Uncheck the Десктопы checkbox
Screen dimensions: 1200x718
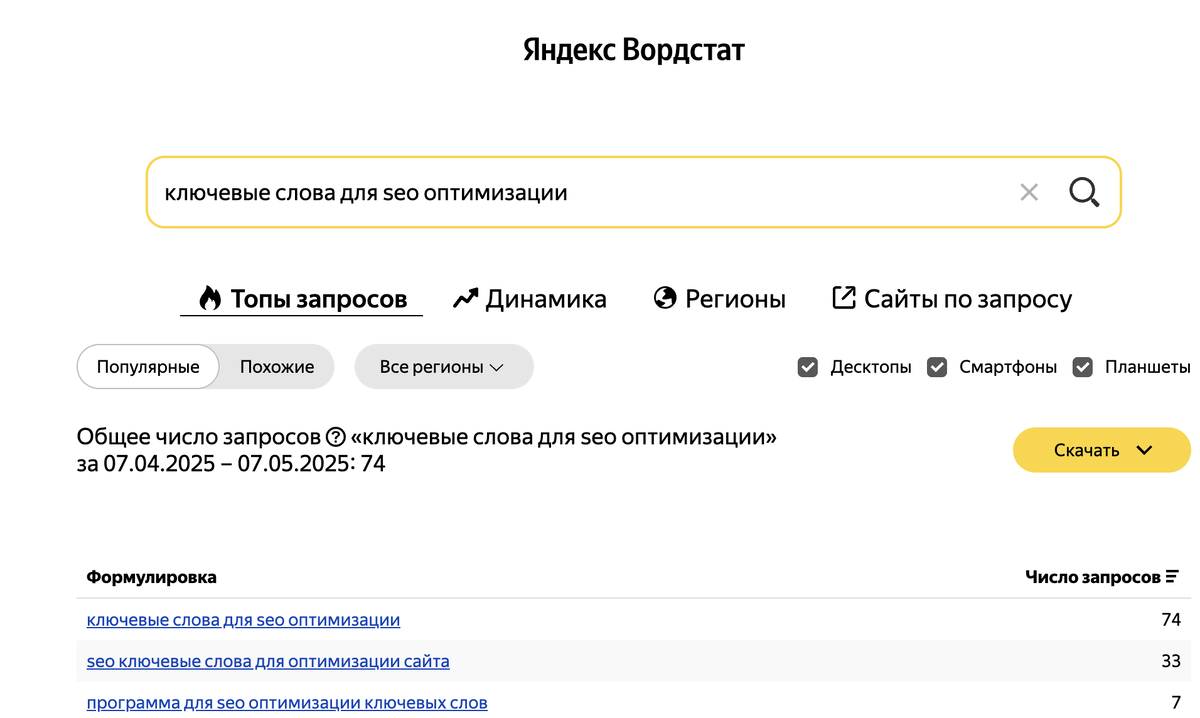tap(808, 367)
